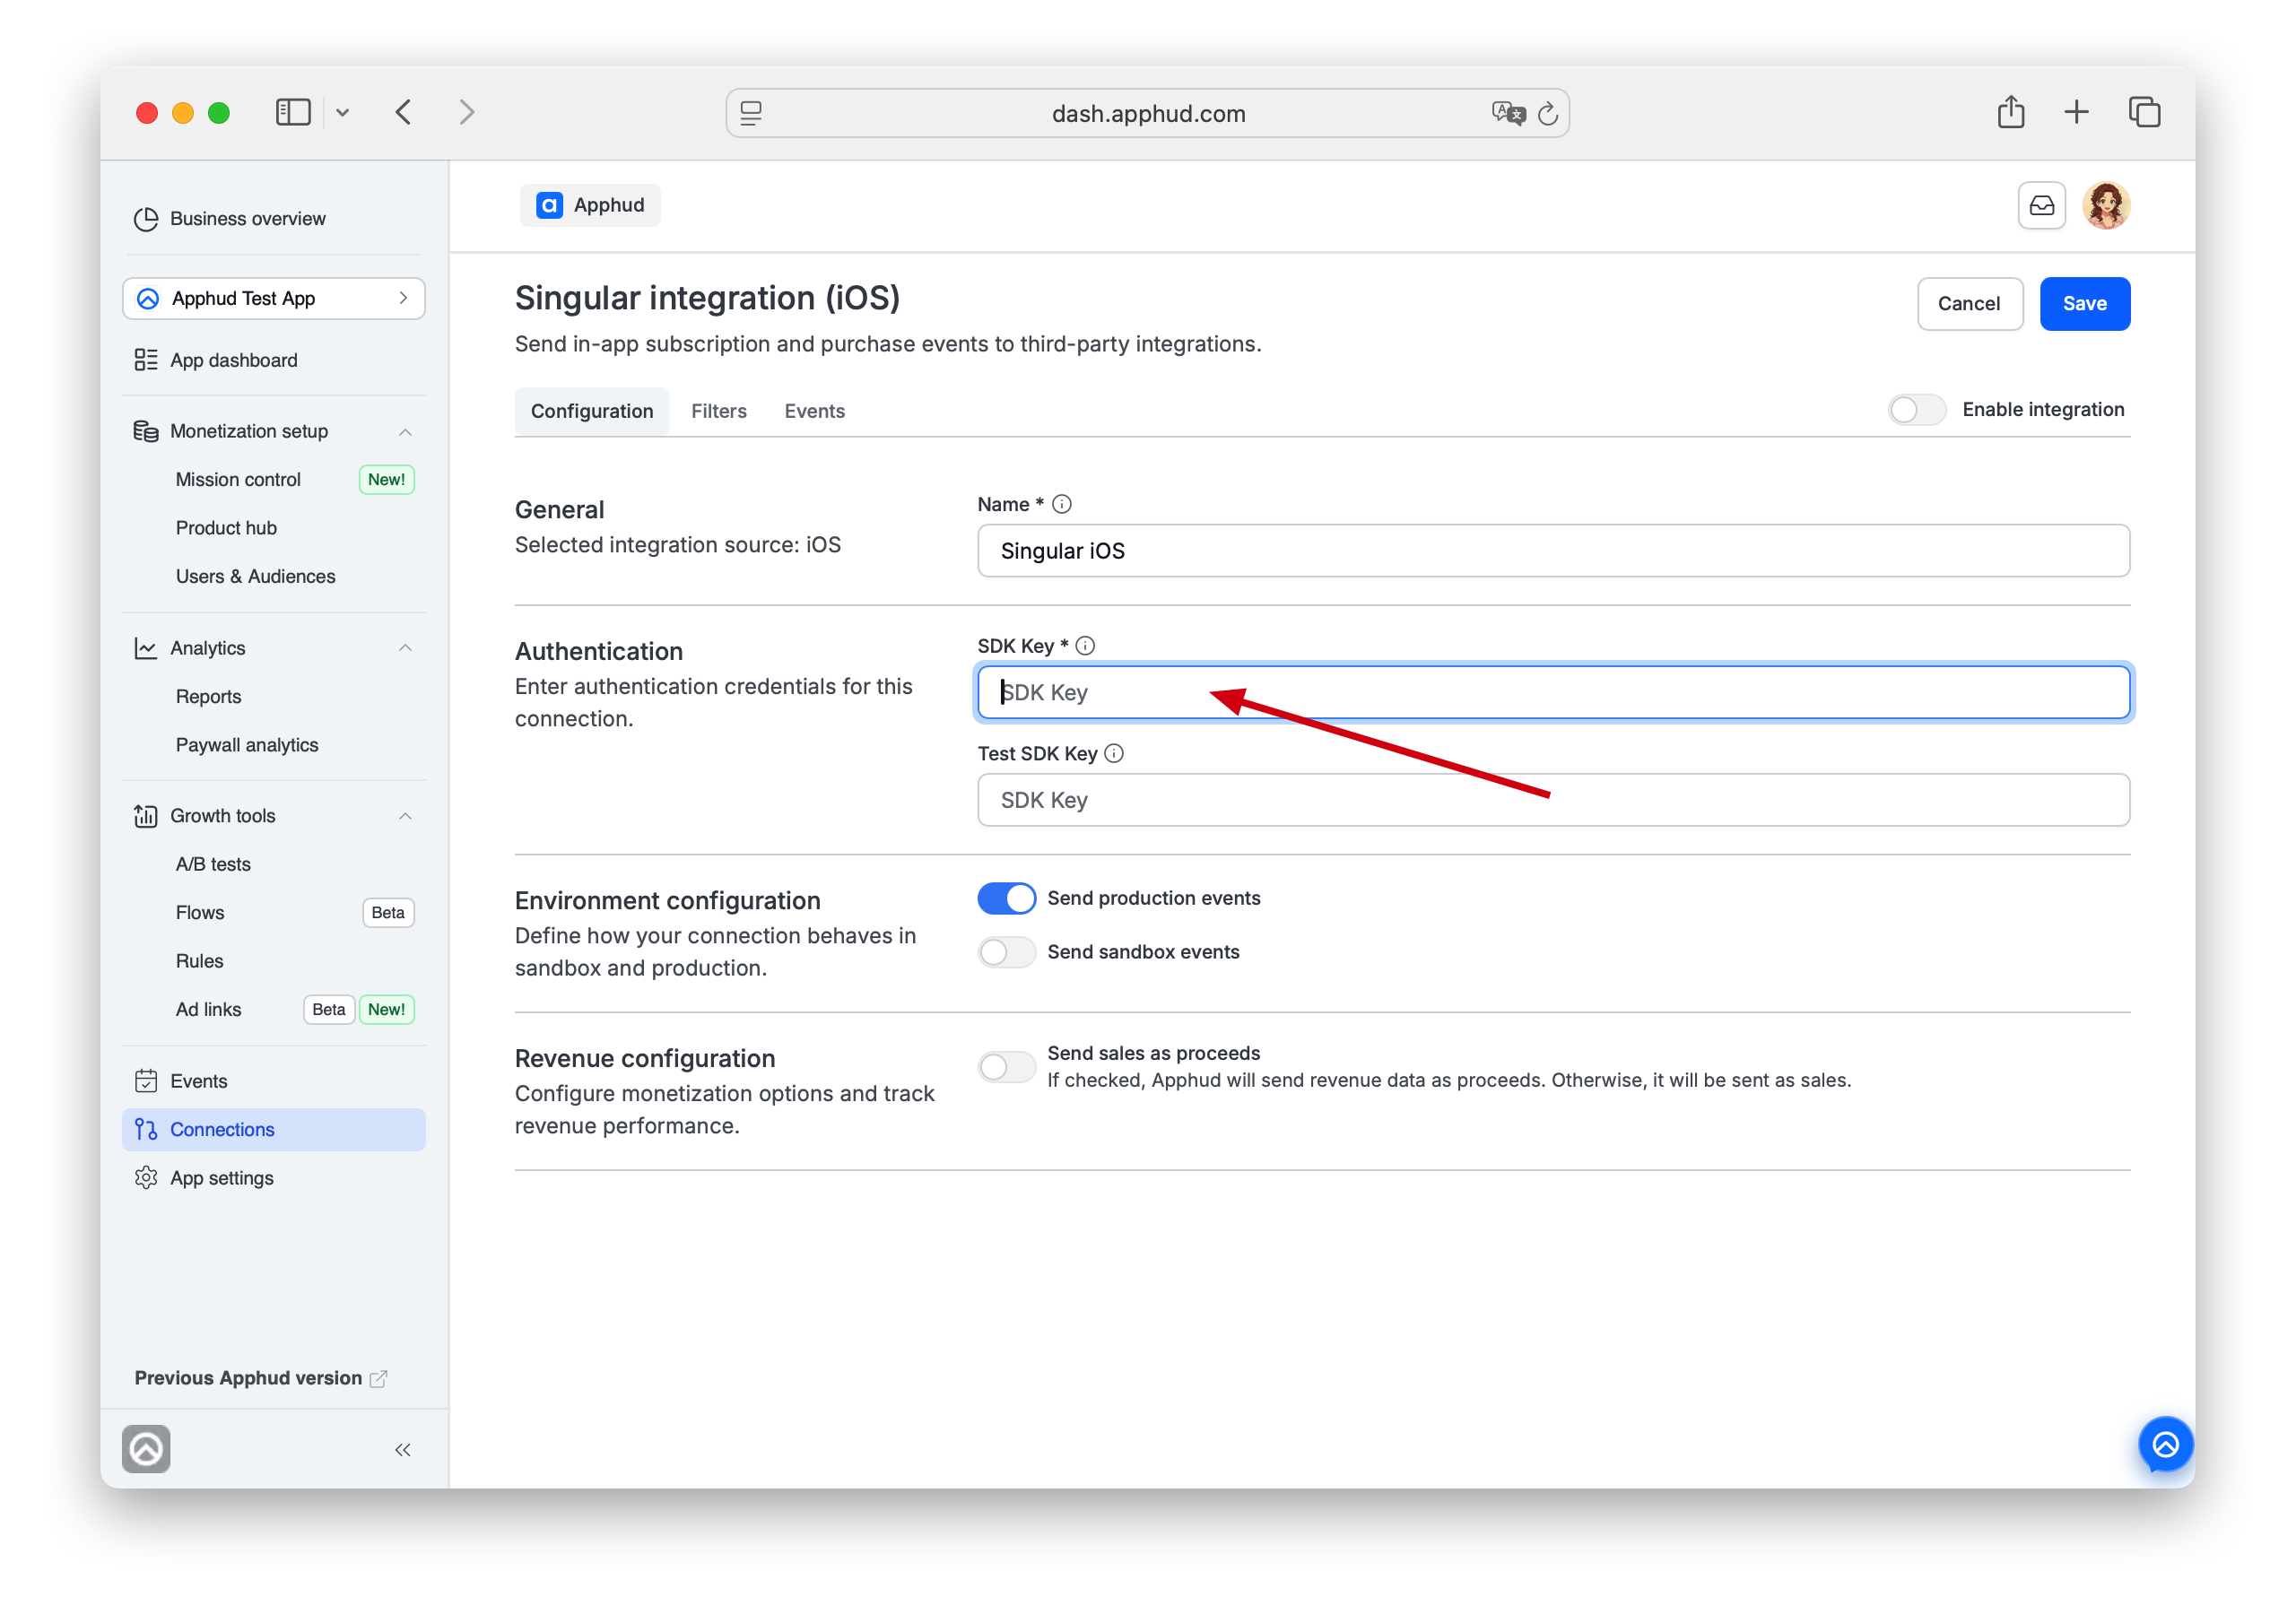Click the Name info icon
The image size is (2296, 1623).
tap(1061, 504)
